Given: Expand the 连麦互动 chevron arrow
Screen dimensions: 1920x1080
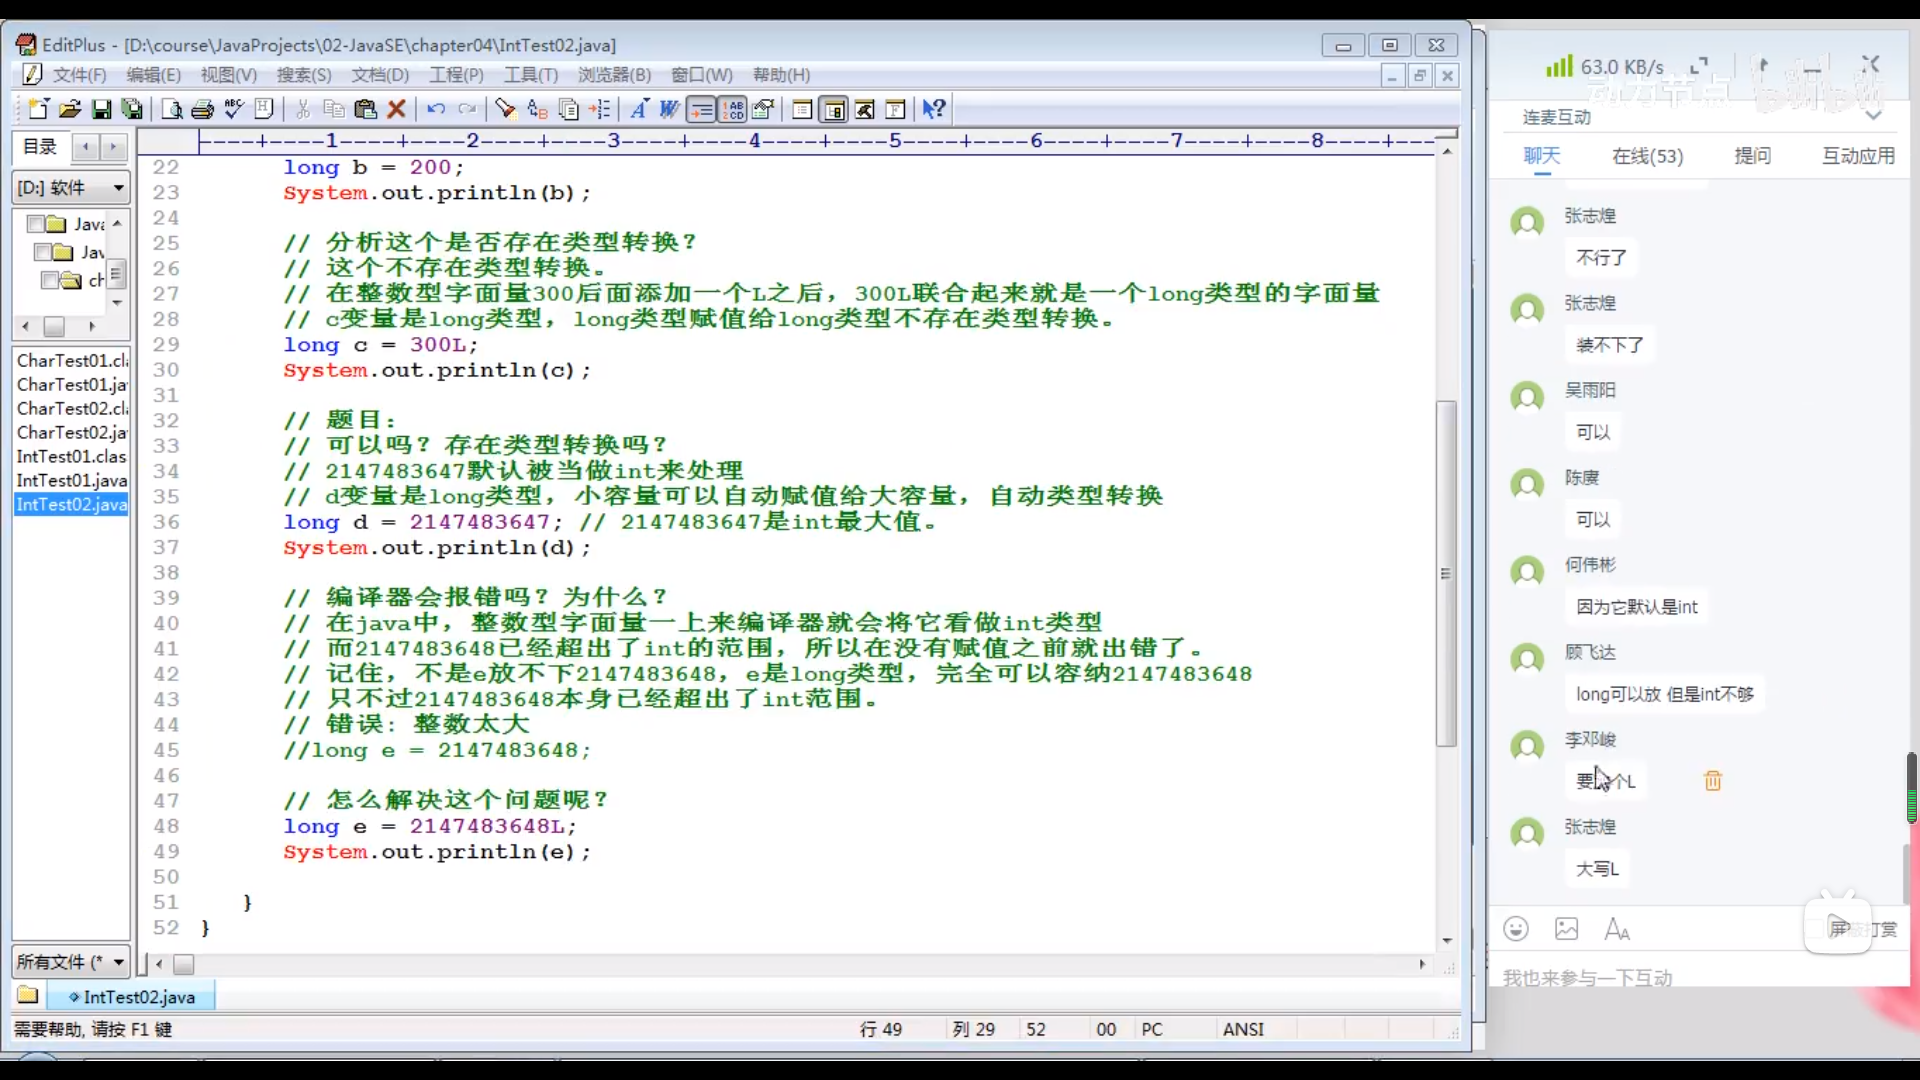Looking at the screenshot, I should 1873,116.
